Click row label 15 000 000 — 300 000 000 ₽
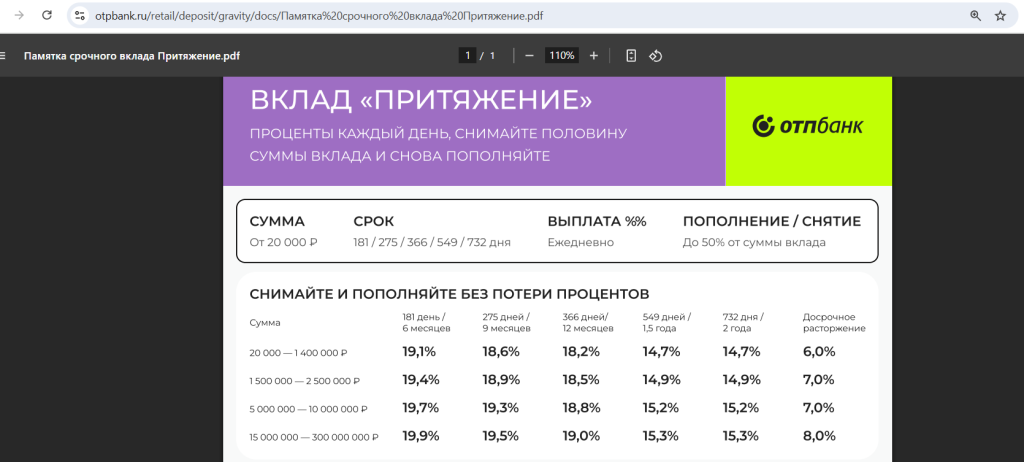 click(313, 437)
